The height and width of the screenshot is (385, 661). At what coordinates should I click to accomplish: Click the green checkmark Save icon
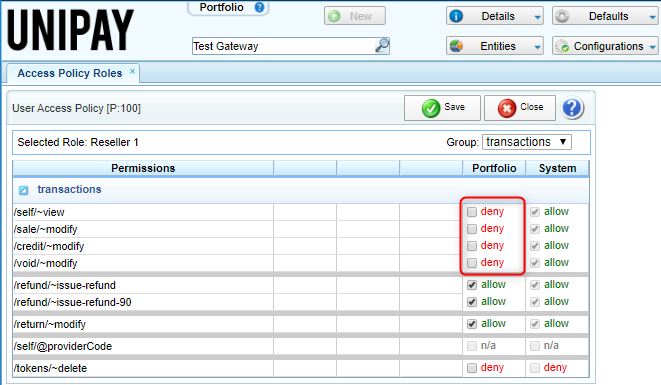point(431,108)
